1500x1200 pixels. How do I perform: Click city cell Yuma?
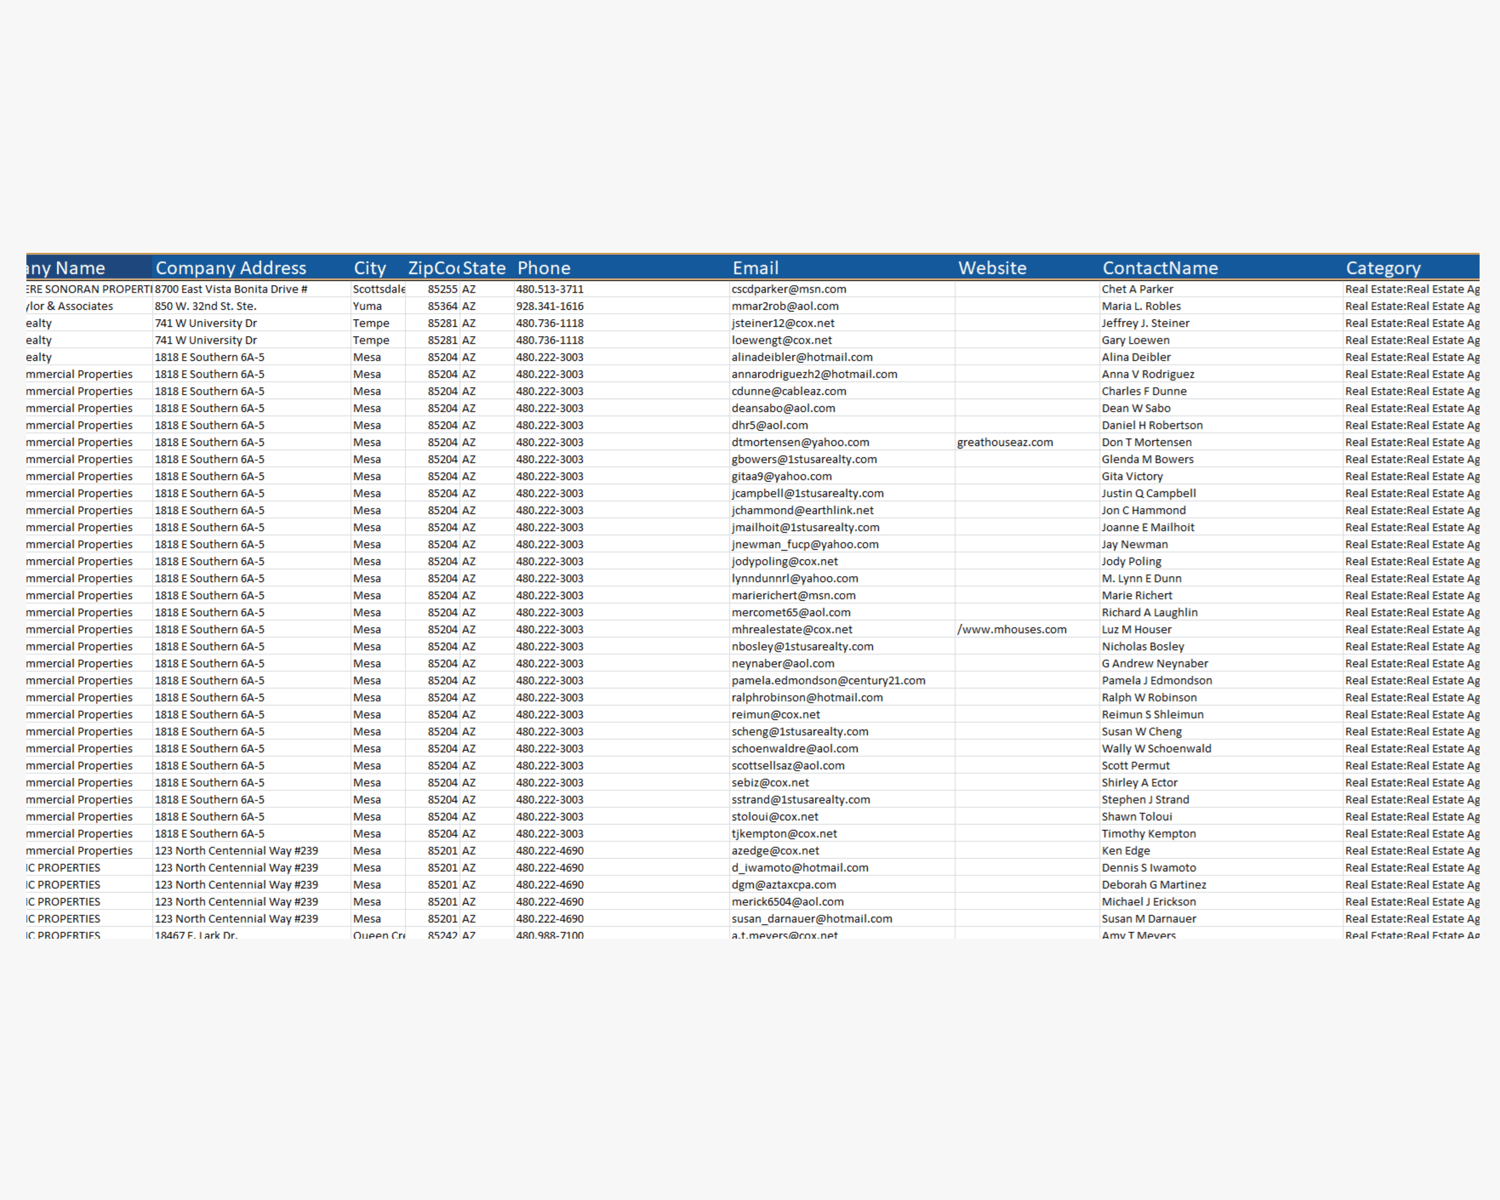367,306
